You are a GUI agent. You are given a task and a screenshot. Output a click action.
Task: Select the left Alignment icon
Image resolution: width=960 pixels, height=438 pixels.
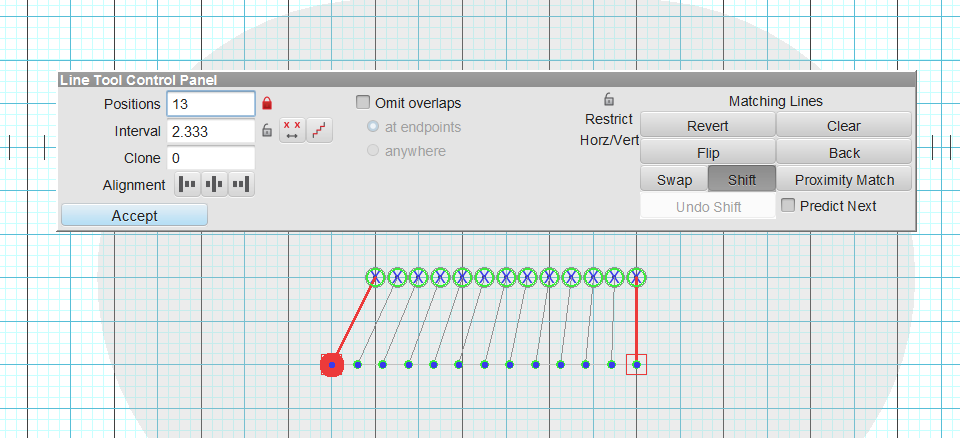click(188, 184)
